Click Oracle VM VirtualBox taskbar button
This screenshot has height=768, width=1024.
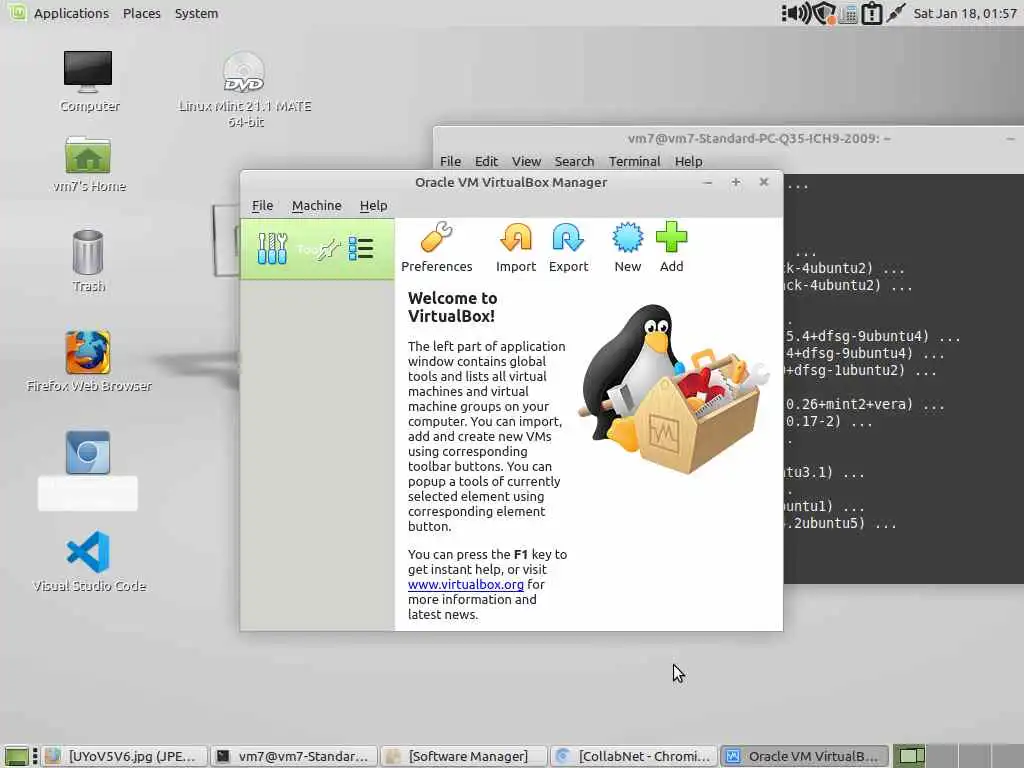804,756
